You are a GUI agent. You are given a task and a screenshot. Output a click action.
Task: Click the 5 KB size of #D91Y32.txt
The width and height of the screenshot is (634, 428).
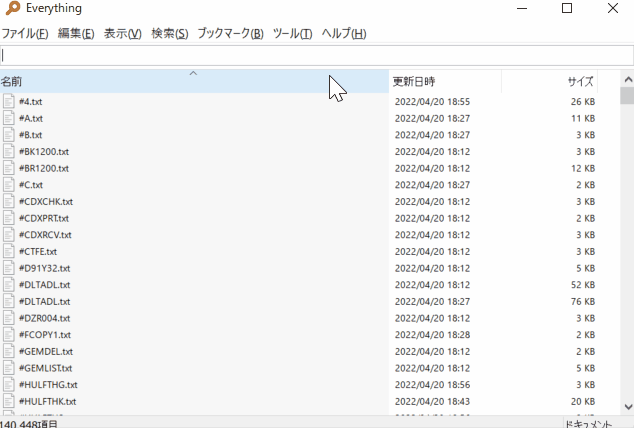click(585, 268)
